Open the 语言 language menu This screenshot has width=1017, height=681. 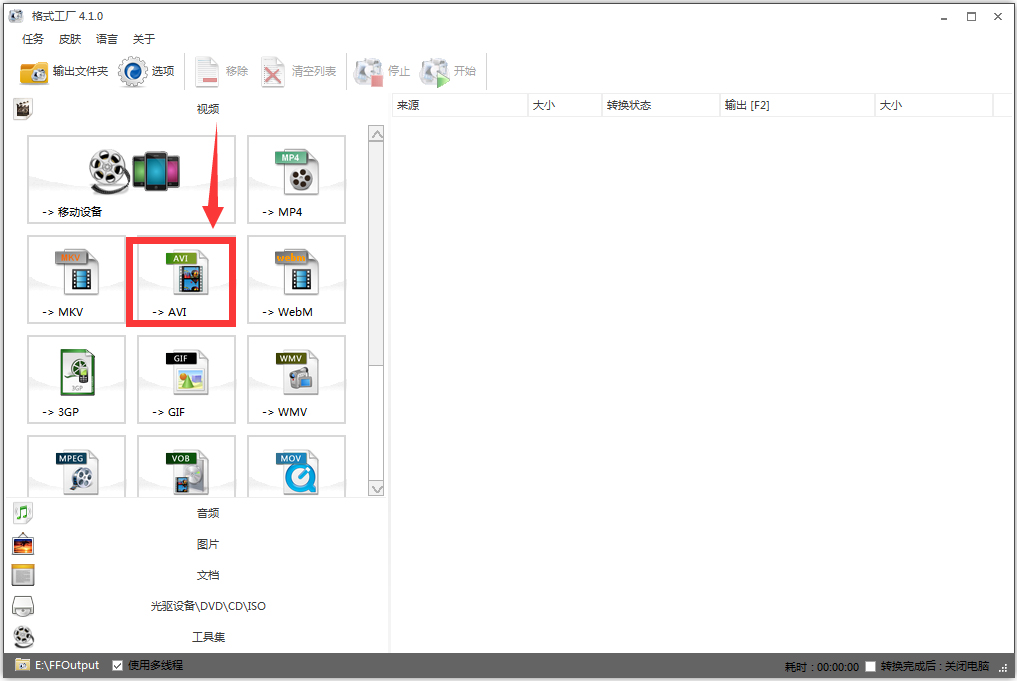[x=106, y=39]
